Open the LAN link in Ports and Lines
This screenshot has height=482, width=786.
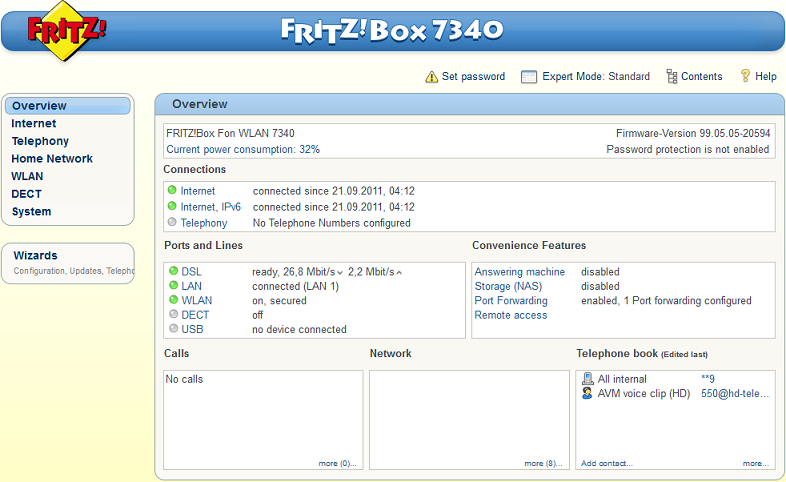click(x=191, y=286)
